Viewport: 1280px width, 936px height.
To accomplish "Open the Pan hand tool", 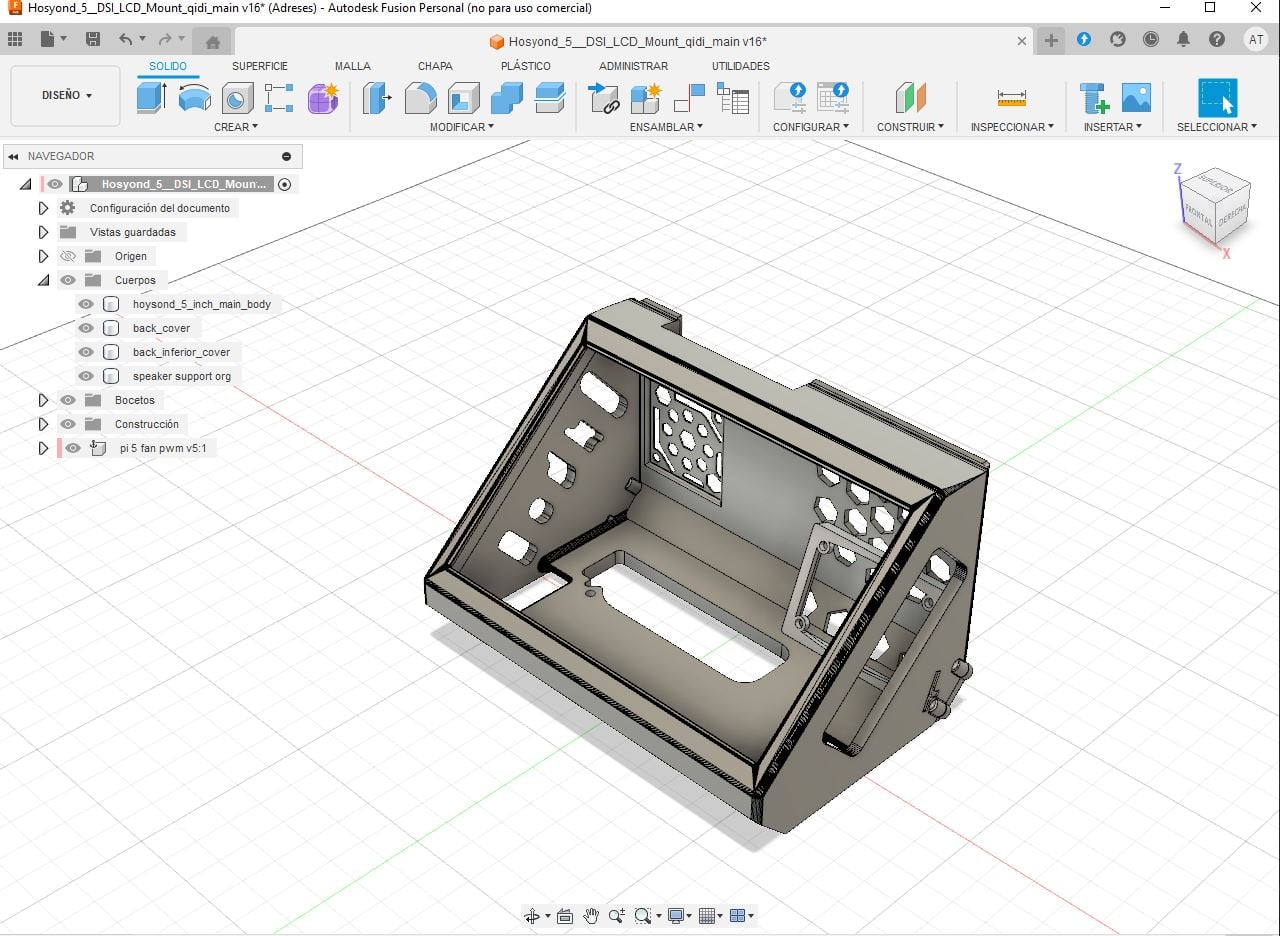I will pyautogui.click(x=591, y=915).
